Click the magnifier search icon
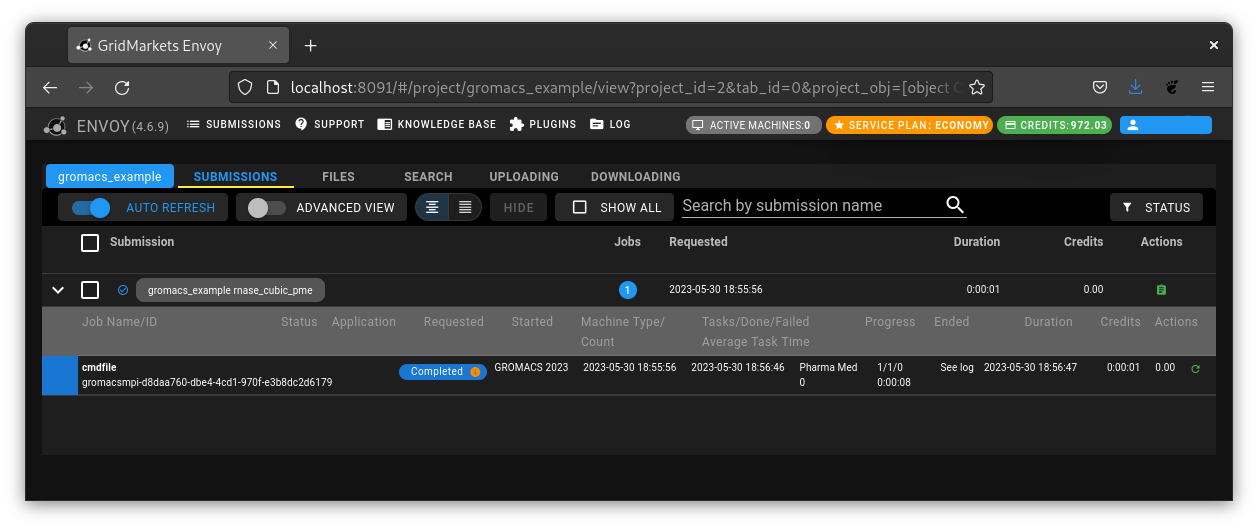The width and height of the screenshot is (1258, 529). click(955, 205)
